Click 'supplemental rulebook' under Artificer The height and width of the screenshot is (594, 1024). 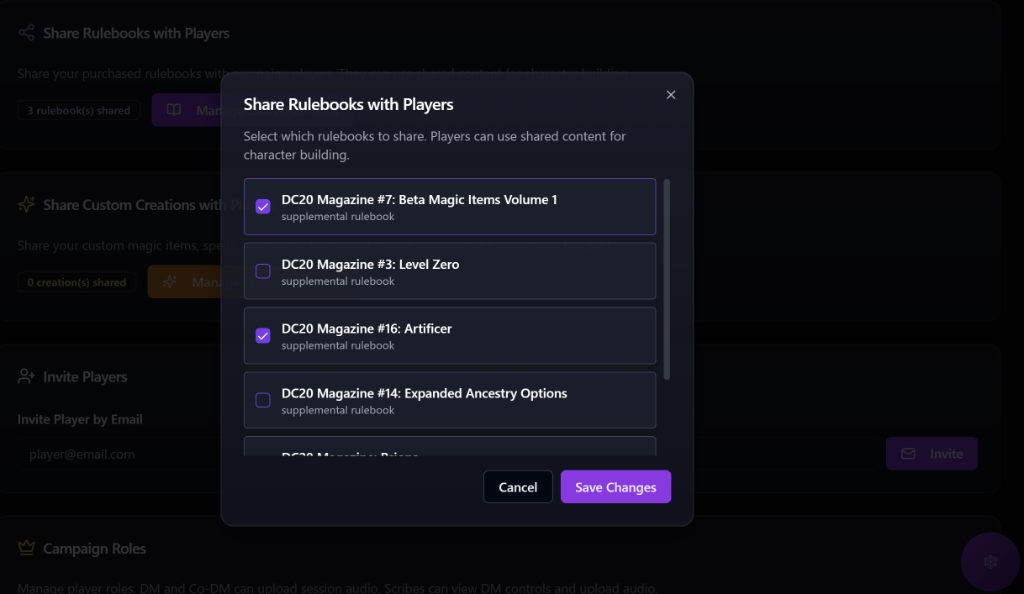tap(338, 345)
